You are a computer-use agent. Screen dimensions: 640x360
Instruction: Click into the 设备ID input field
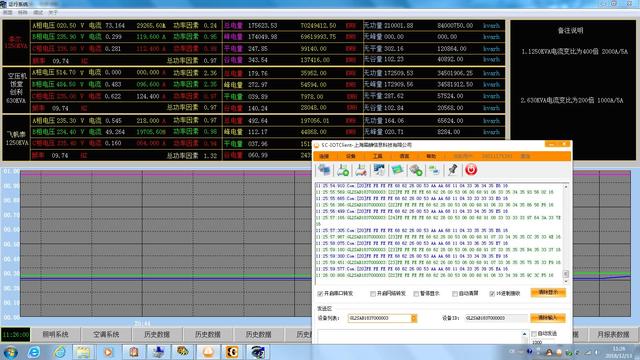[x=496, y=318]
